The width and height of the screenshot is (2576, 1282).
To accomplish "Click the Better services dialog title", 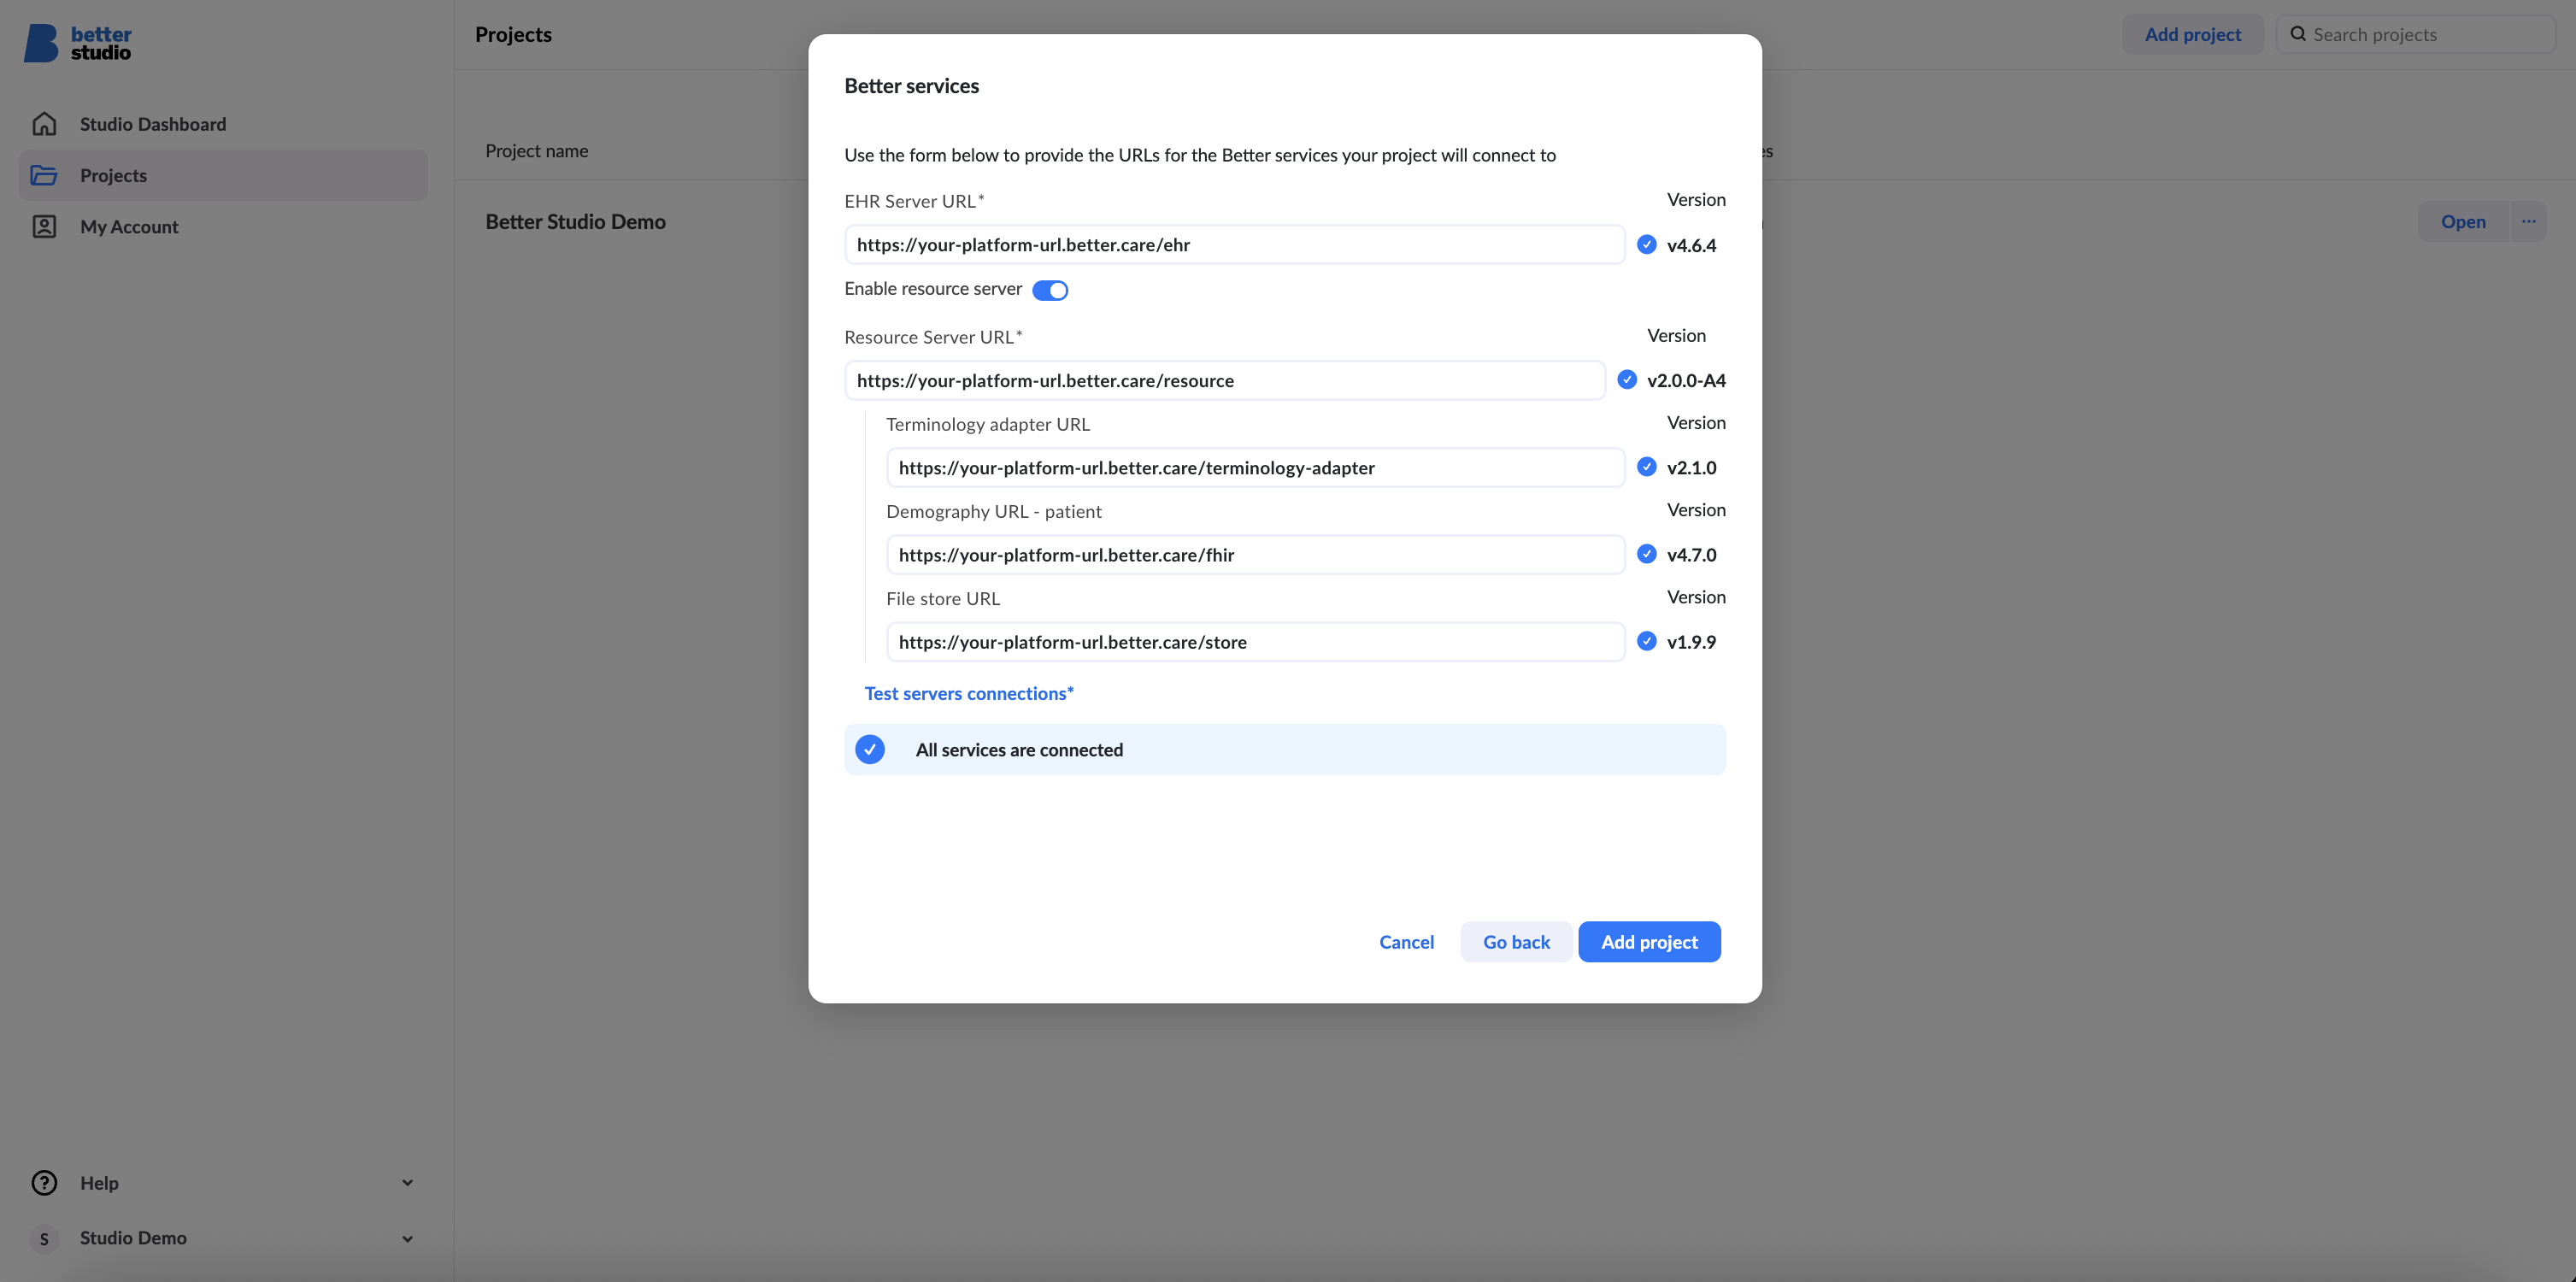I will pos(911,86).
